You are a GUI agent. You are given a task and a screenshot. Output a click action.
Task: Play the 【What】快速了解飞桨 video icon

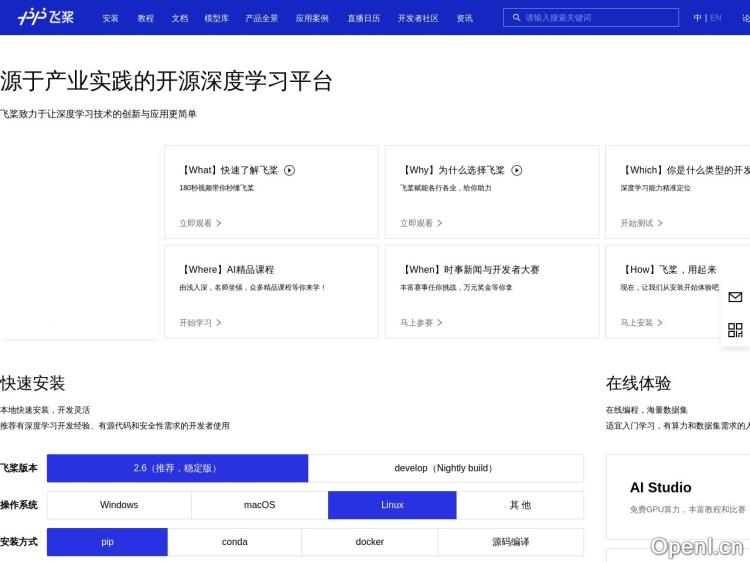coord(289,170)
